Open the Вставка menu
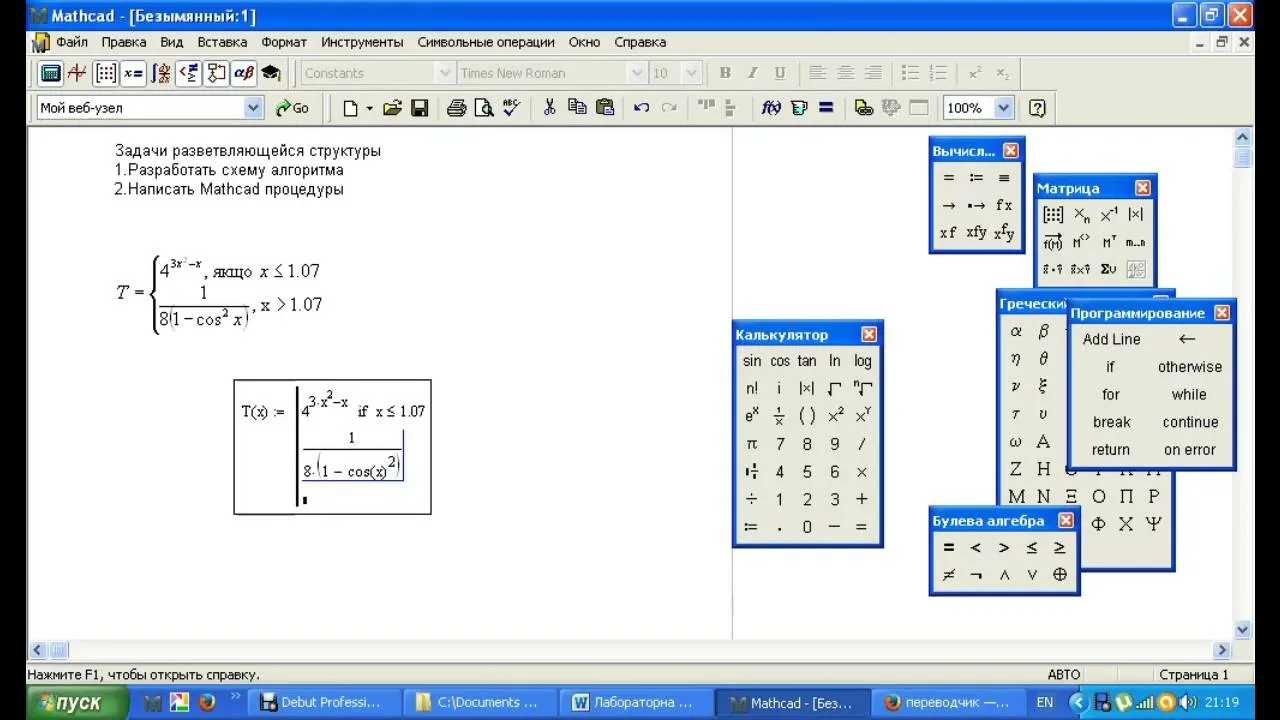1280x720 pixels. pos(222,42)
